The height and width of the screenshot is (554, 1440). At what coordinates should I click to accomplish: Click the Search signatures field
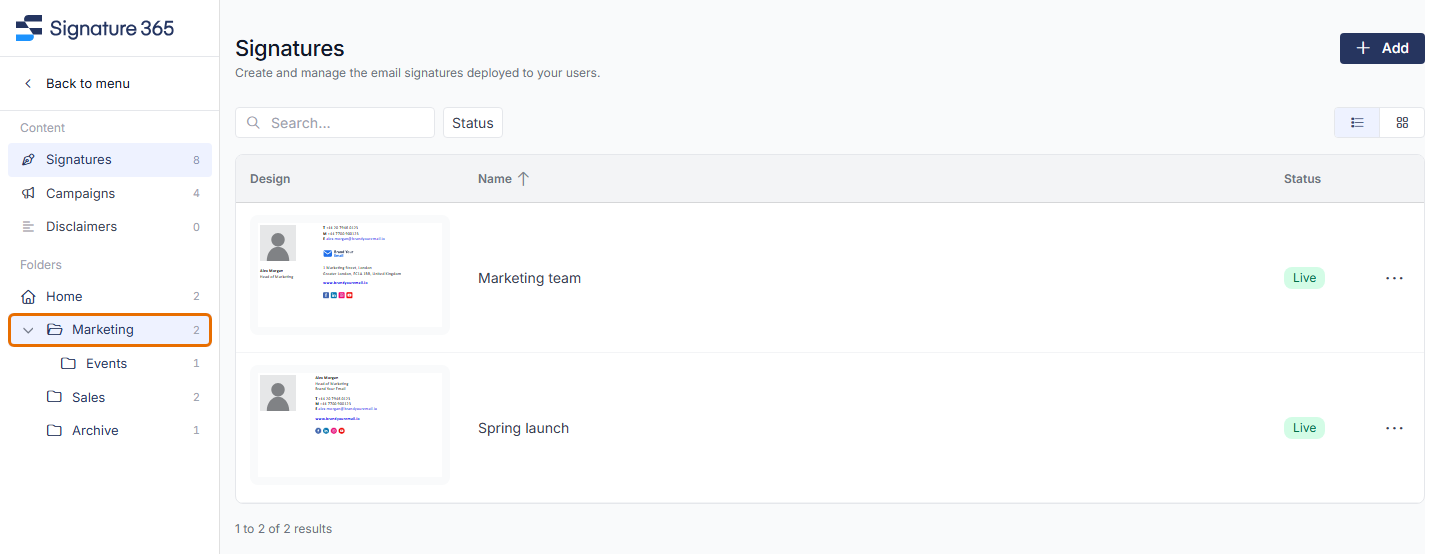(x=335, y=123)
